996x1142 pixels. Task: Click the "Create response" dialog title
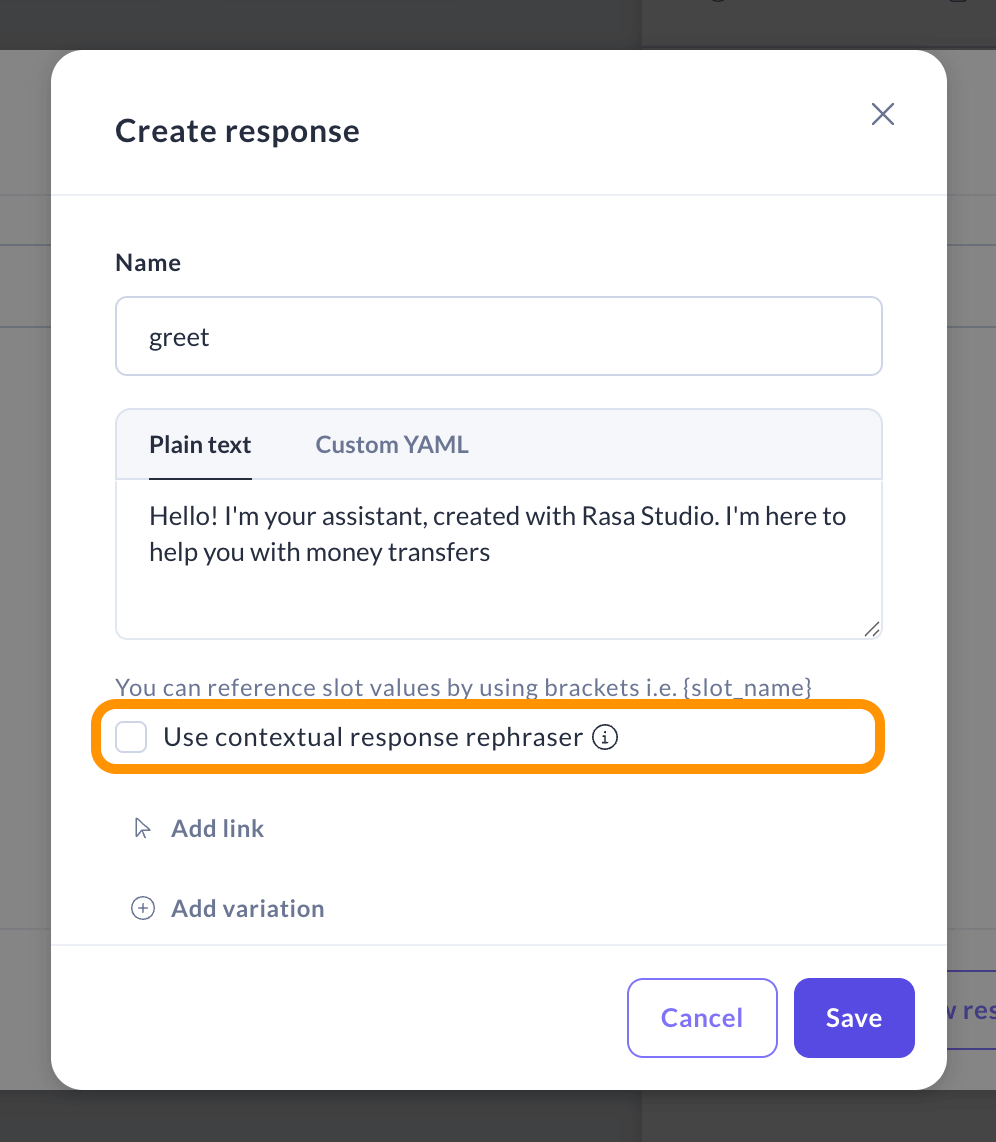(237, 131)
